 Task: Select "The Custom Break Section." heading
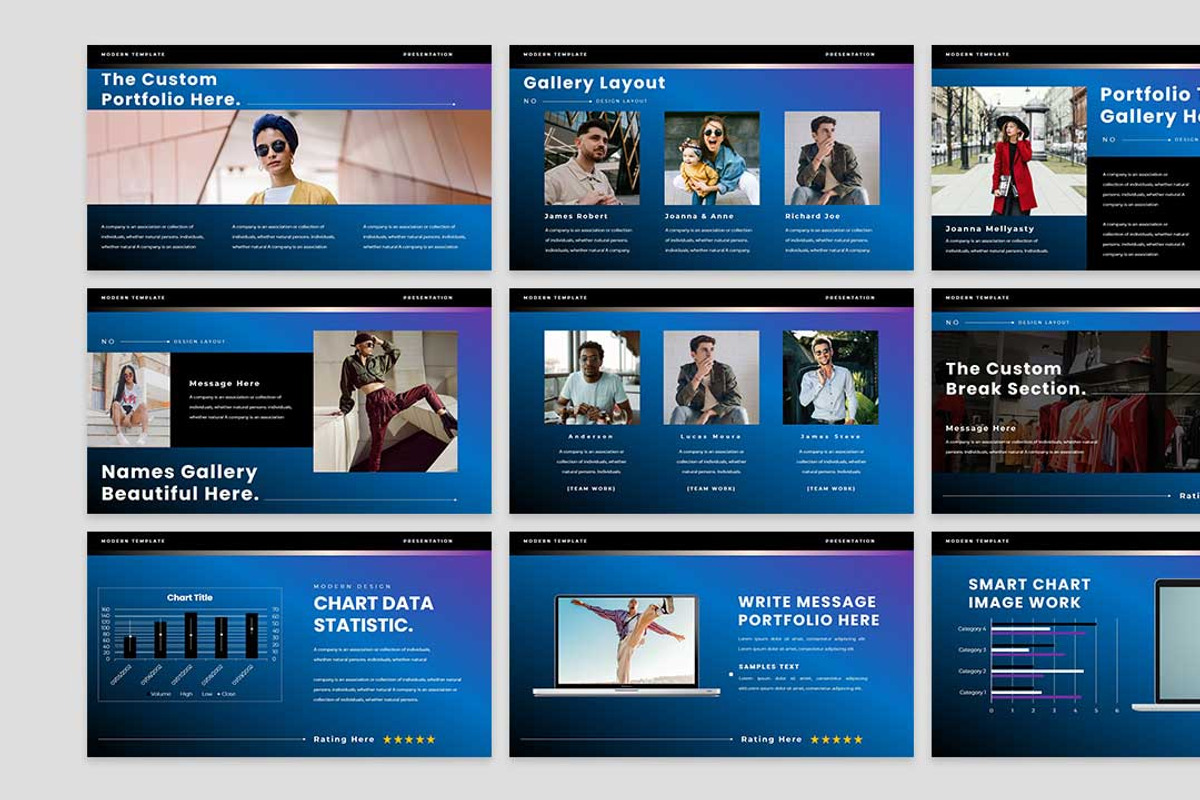point(1016,379)
